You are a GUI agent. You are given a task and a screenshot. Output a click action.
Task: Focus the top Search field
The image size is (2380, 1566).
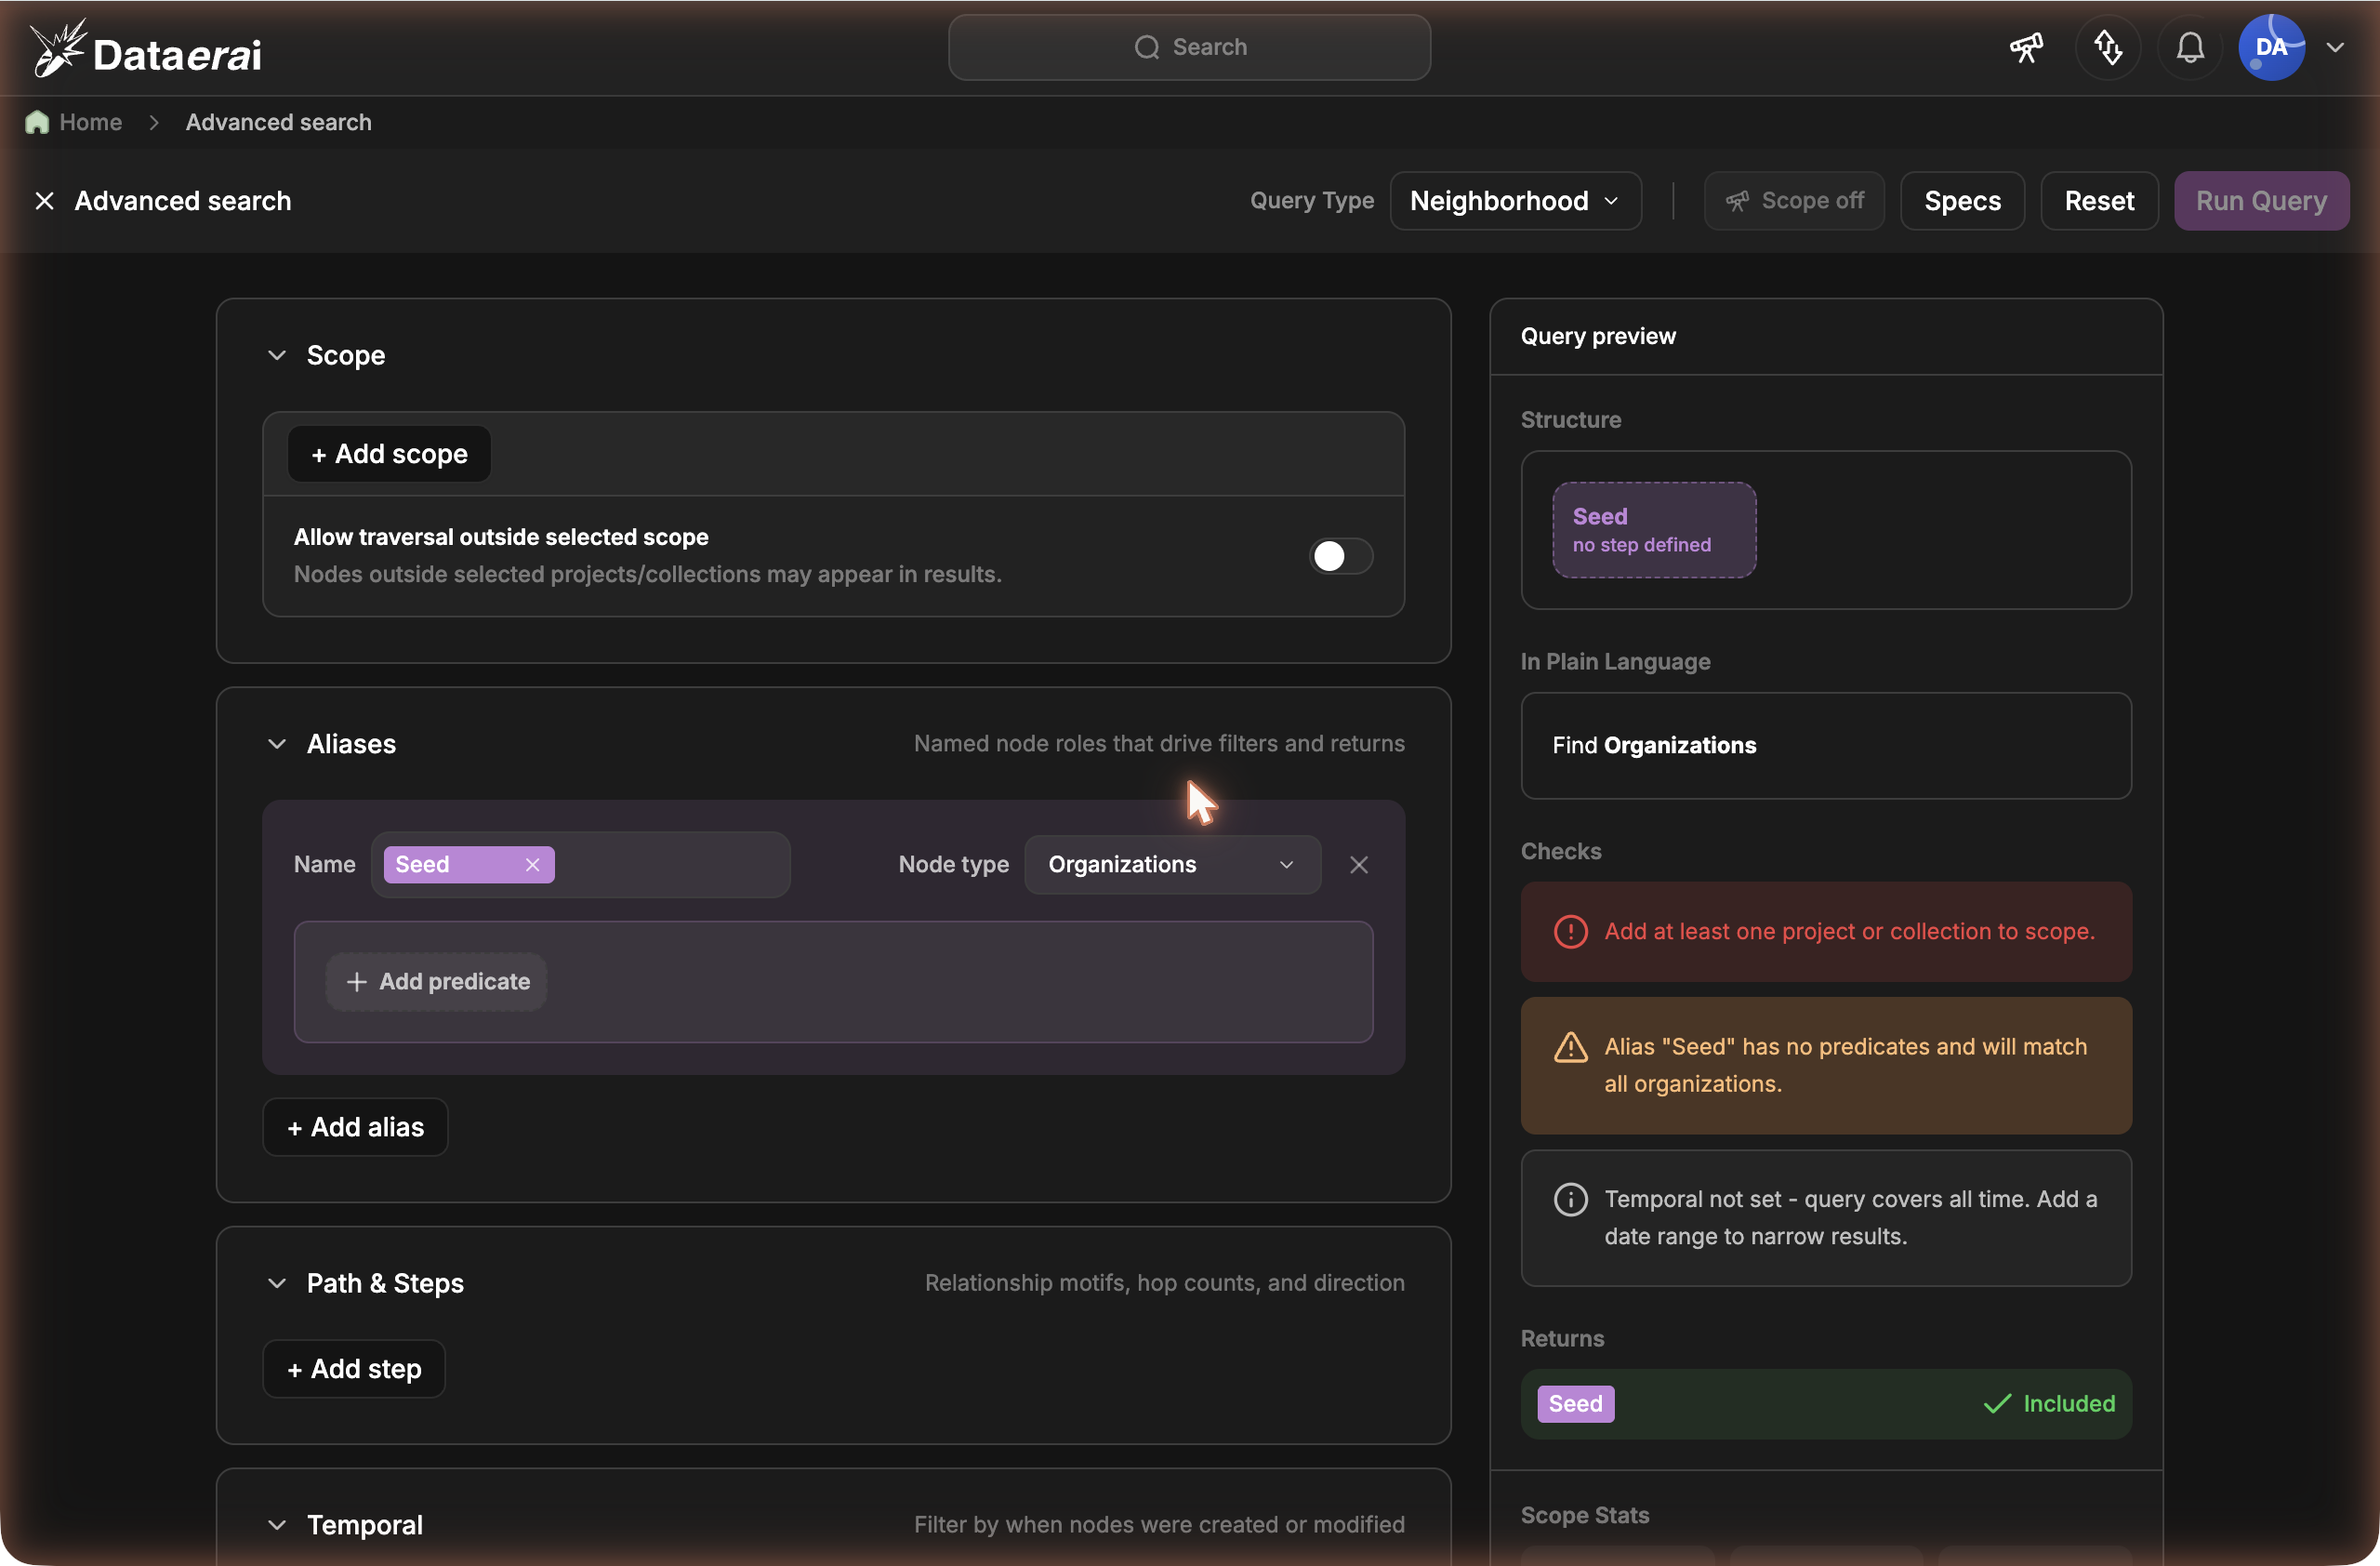tap(1189, 47)
